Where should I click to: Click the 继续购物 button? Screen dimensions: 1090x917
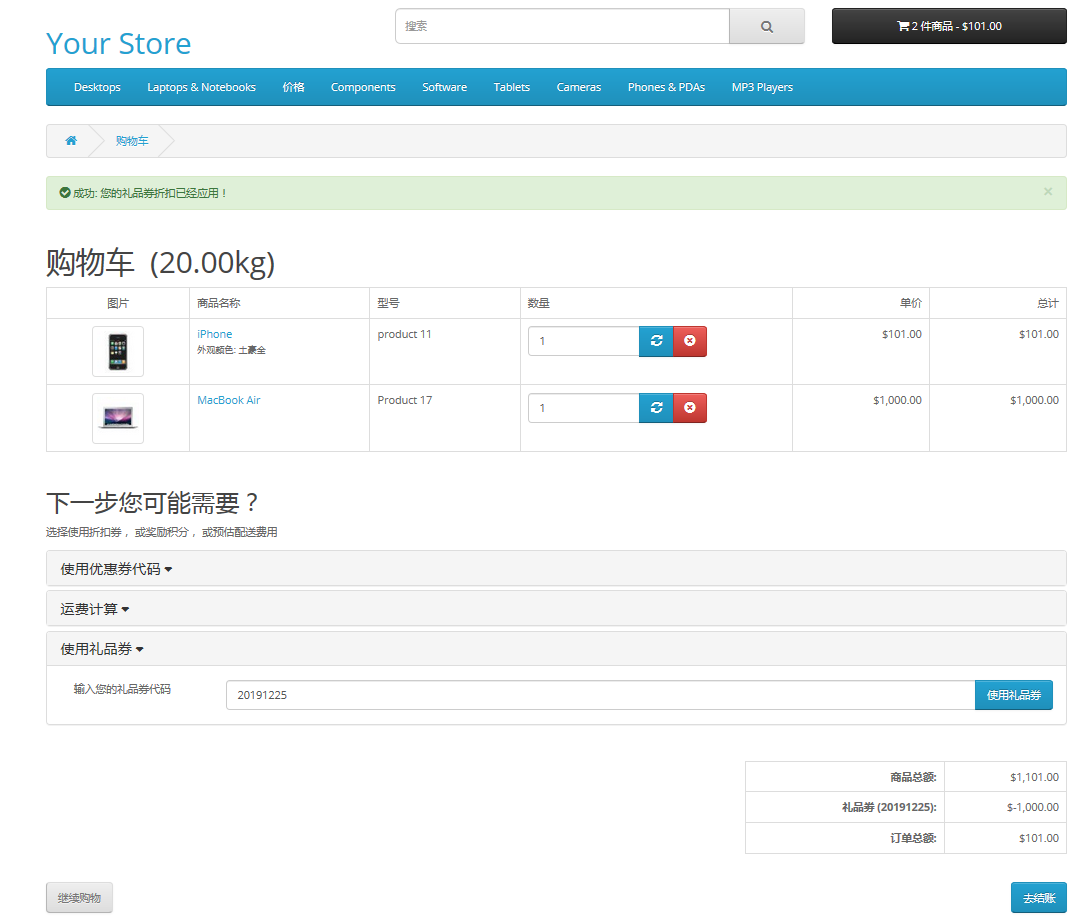(x=79, y=898)
